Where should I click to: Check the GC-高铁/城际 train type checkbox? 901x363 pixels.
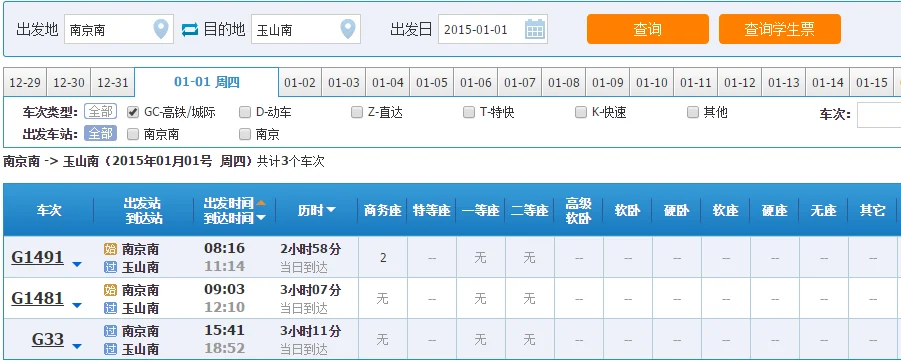133,112
